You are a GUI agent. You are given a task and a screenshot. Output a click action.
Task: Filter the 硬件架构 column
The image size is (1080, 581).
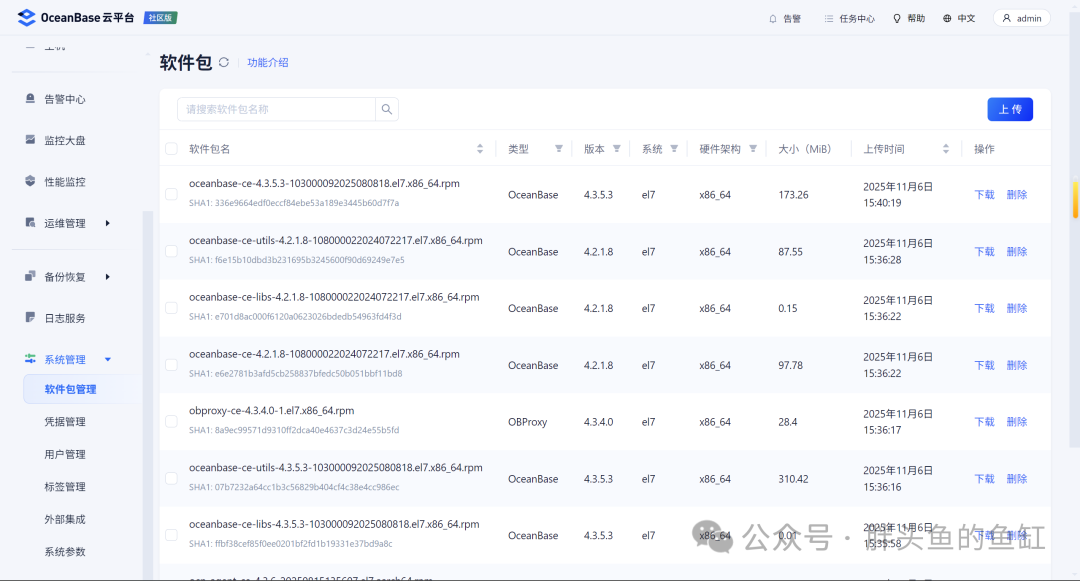click(753, 149)
